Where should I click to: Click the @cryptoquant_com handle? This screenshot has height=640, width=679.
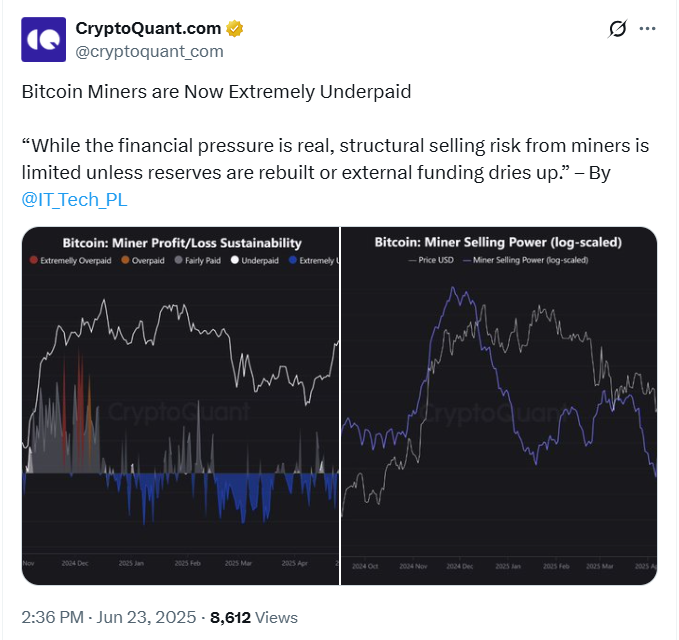click(x=149, y=50)
